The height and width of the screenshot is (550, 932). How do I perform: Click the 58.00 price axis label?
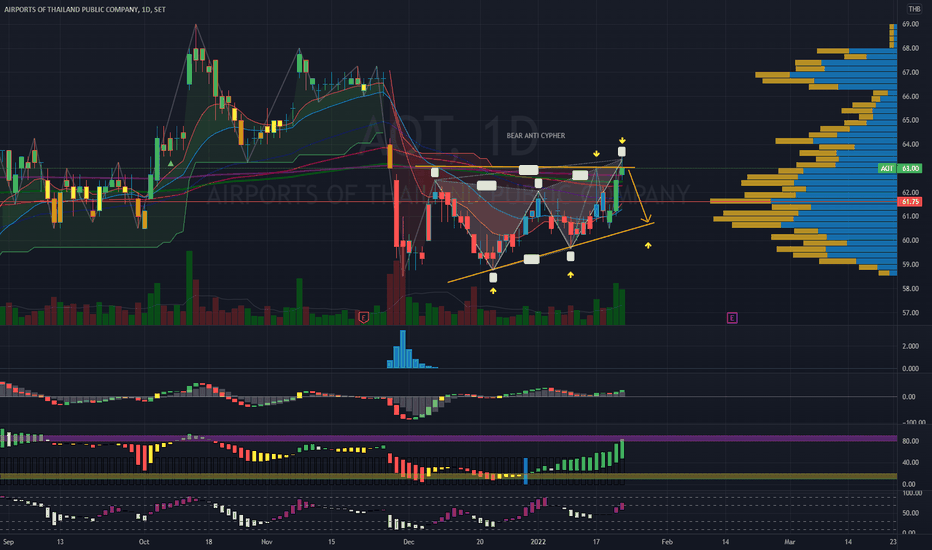point(911,289)
